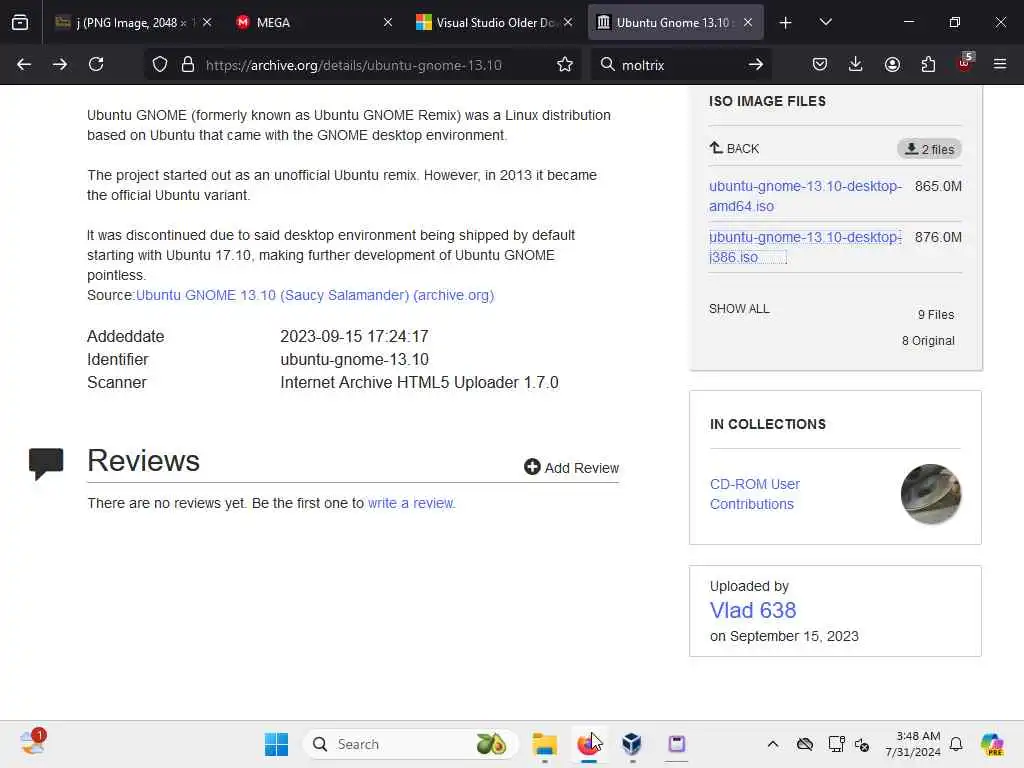Open uploader Vlad 638 profile
This screenshot has width=1024, height=768.
point(753,610)
